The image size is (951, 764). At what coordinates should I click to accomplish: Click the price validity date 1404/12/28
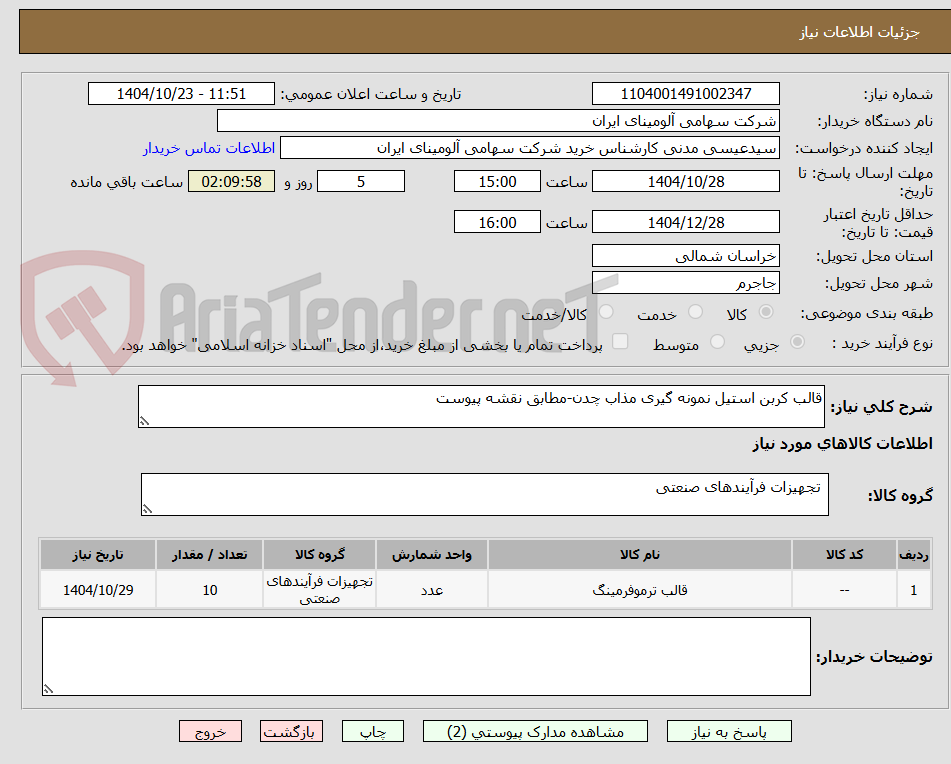click(685, 222)
